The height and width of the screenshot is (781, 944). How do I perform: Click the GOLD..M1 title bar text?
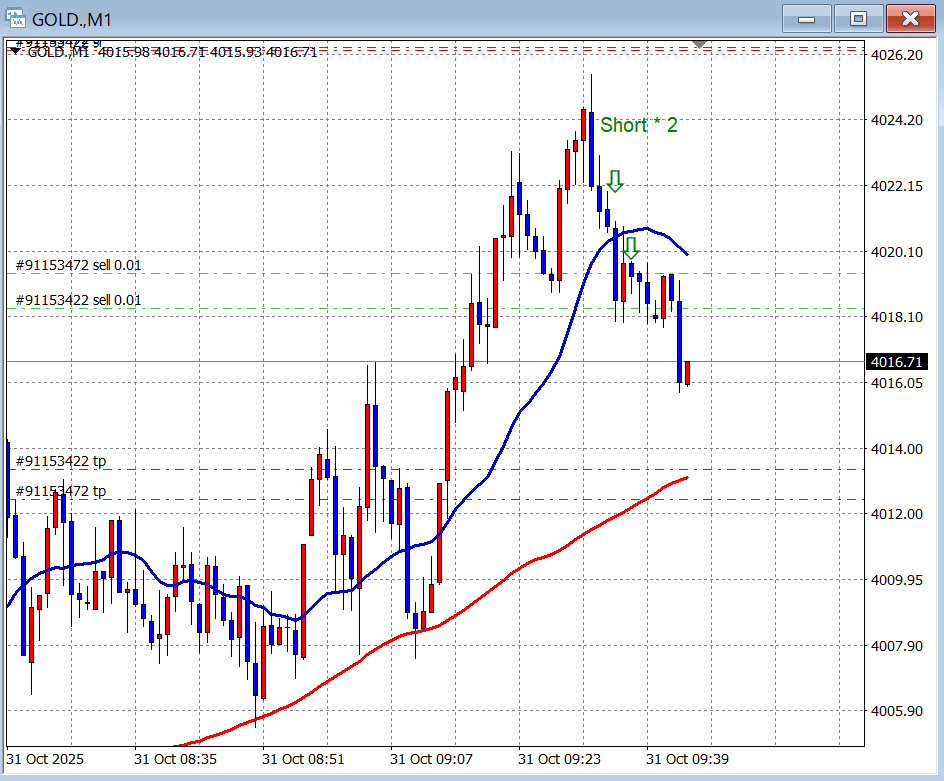click(x=72, y=20)
